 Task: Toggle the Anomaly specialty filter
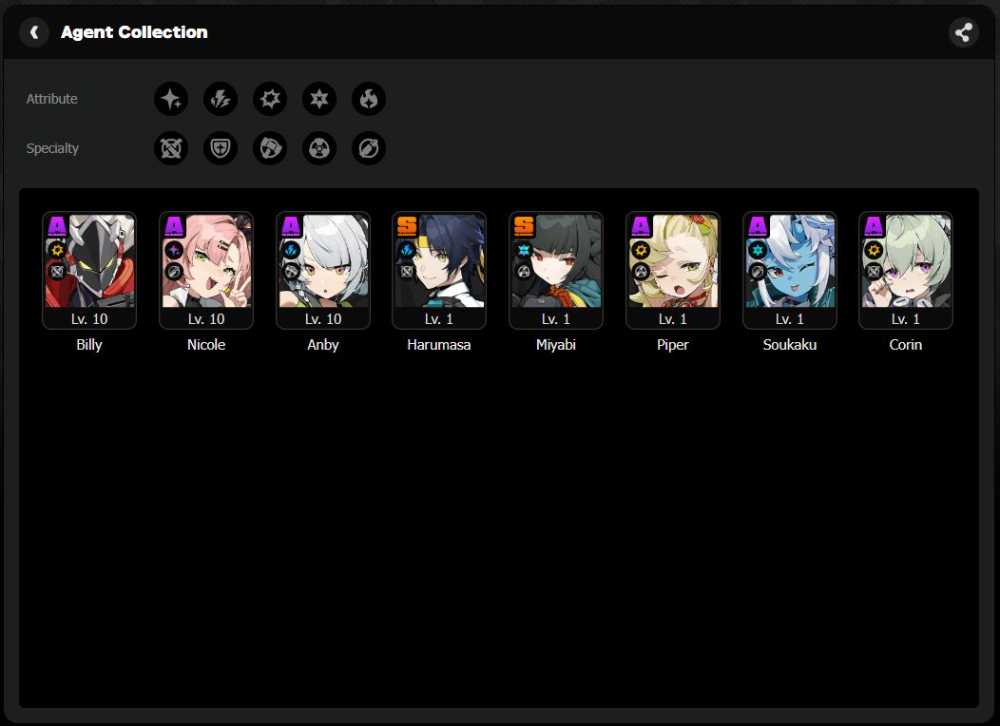pyautogui.click(x=319, y=148)
